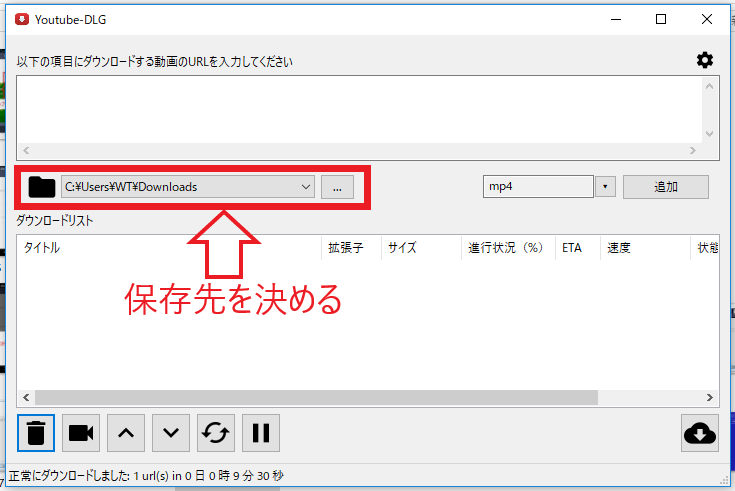Click URL box scroll-left arrow
Image resolution: width=735 pixels, height=491 pixels.
coord(26,151)
